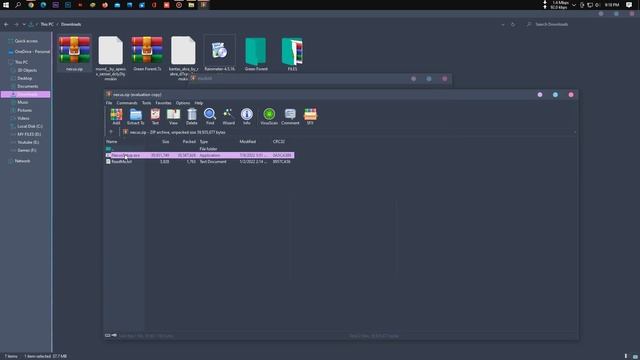The image size is (640, 360).
Task: Select the parent folder '..' row
Action: pos(199,149)
